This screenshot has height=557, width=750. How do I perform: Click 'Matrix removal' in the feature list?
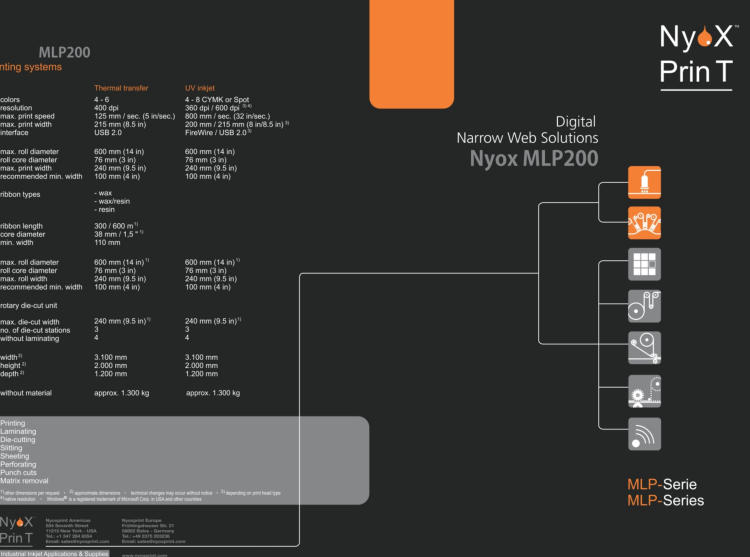coord(24,481)
